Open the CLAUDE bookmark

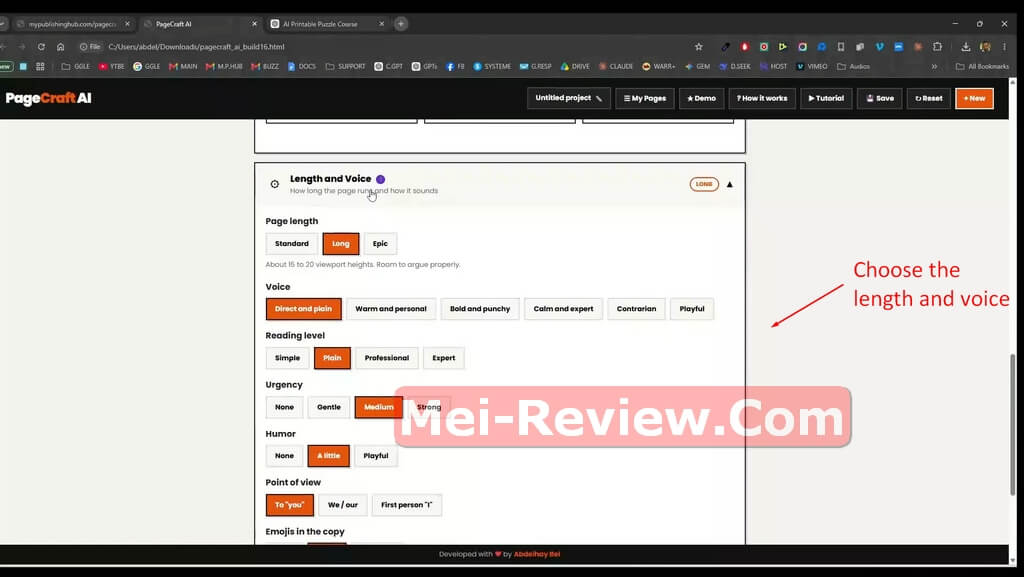[x=616, y=67]
